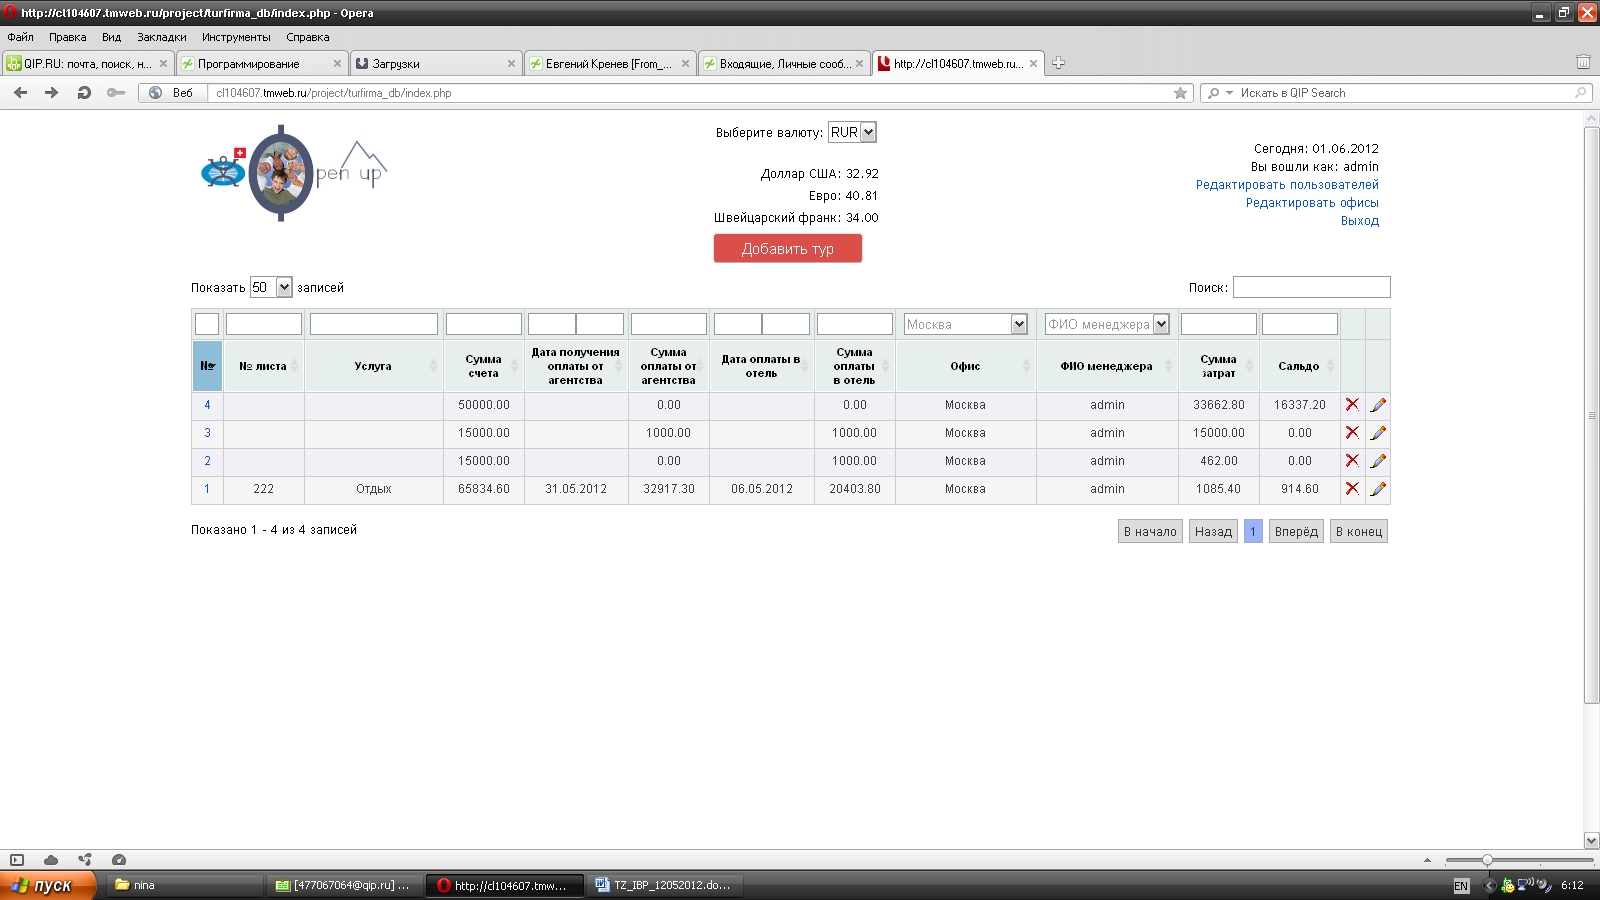1600x900 pixels.
Task: Edit record 4 with the pencil icon
Action: [1378, 405]
